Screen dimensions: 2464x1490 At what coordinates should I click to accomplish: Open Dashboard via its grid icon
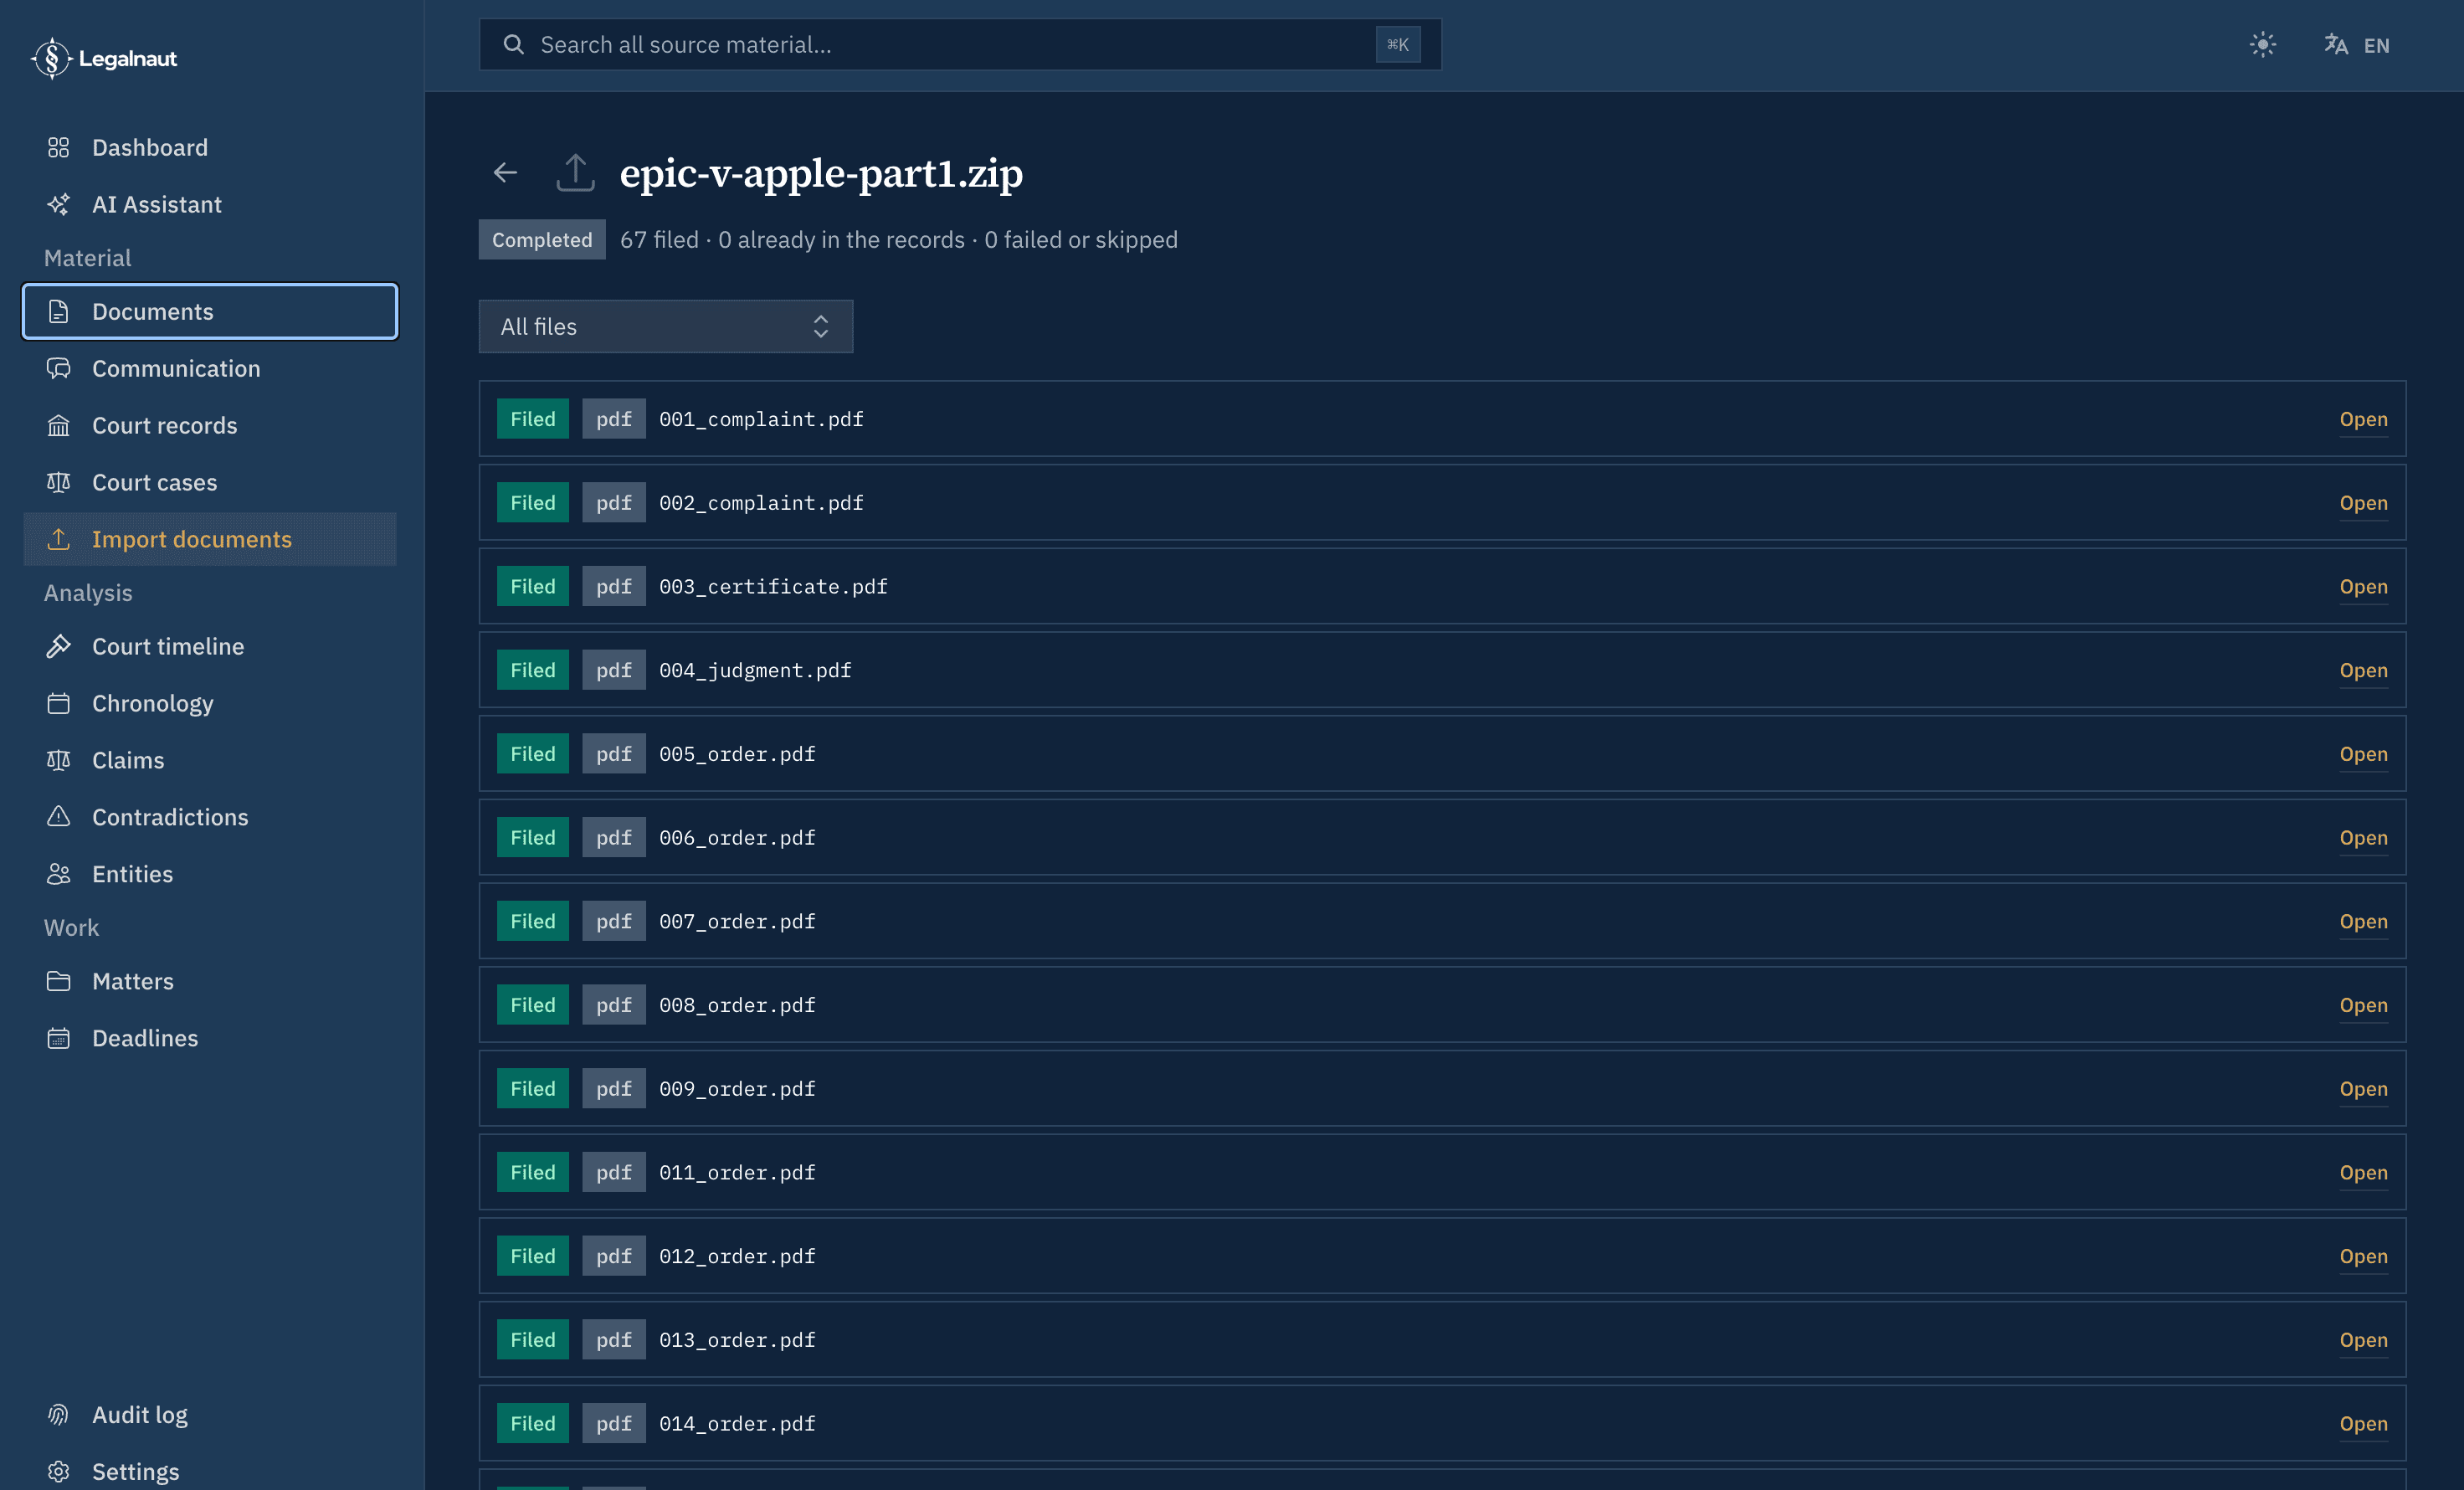click(58, 147)
